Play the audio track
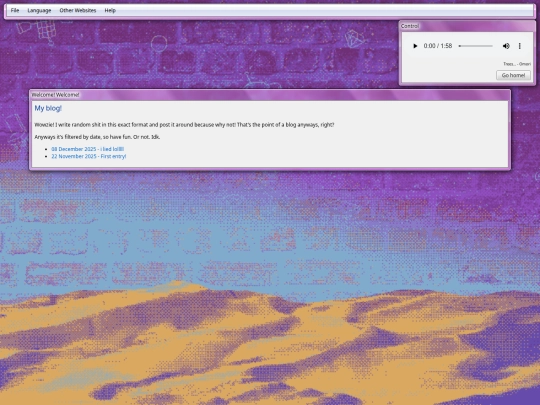540x405 pixels. coord(415,46)
